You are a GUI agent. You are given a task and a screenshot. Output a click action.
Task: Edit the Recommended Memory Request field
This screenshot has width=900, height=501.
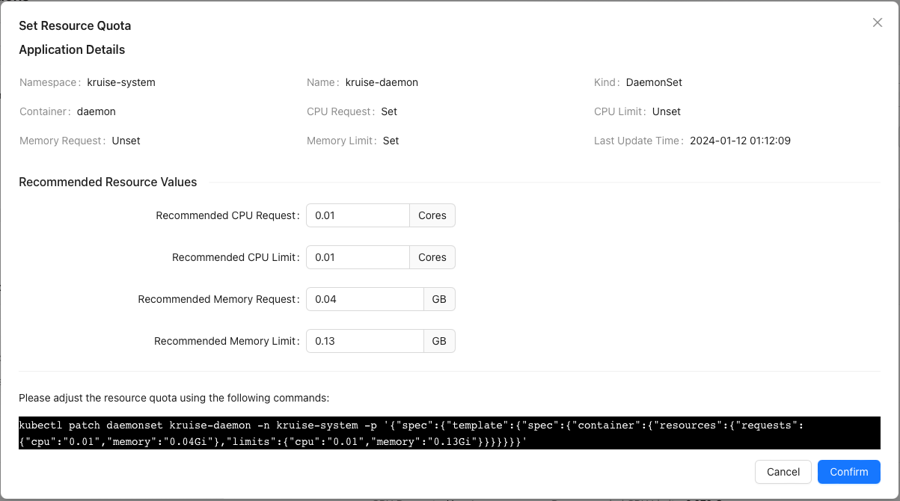(x=365, y=299)
